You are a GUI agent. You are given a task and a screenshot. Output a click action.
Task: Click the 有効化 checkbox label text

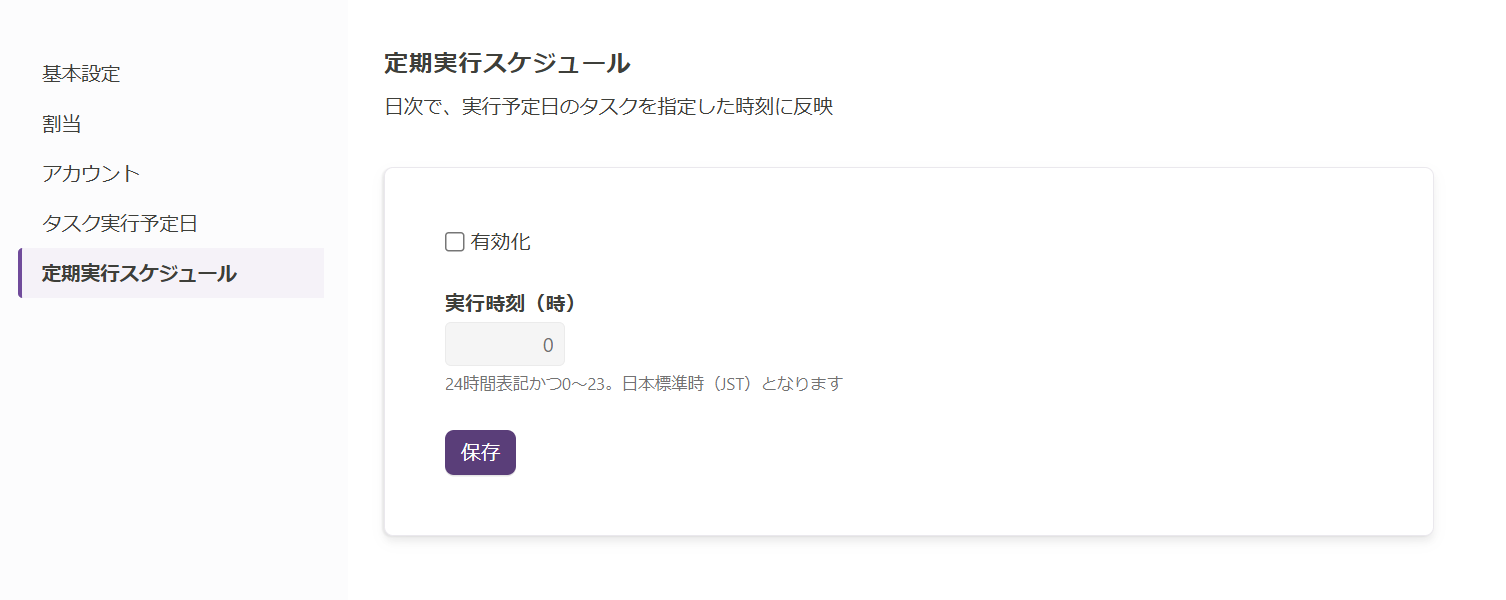[500, 242]
